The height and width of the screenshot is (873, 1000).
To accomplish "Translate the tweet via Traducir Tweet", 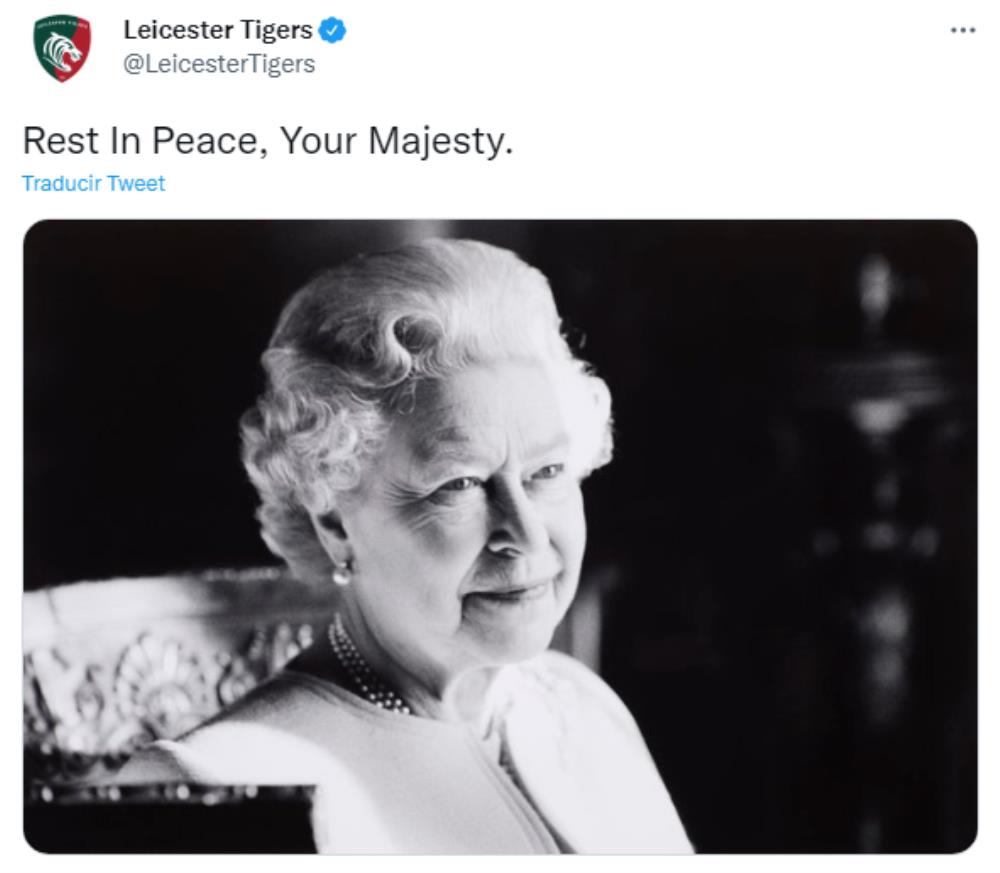I will [x=94, y=183].
